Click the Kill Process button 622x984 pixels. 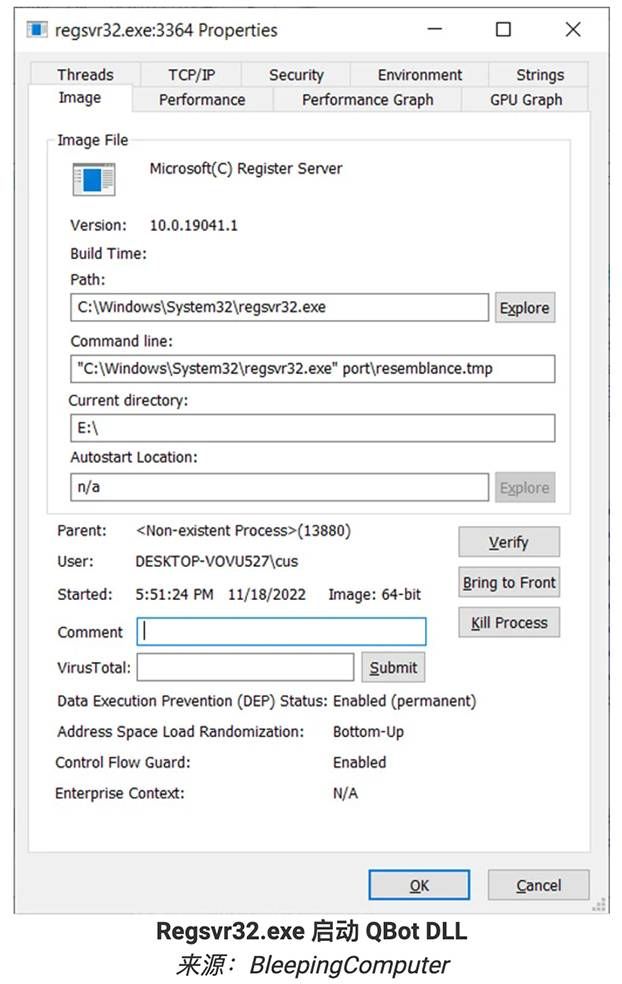[x=508, y=623]
